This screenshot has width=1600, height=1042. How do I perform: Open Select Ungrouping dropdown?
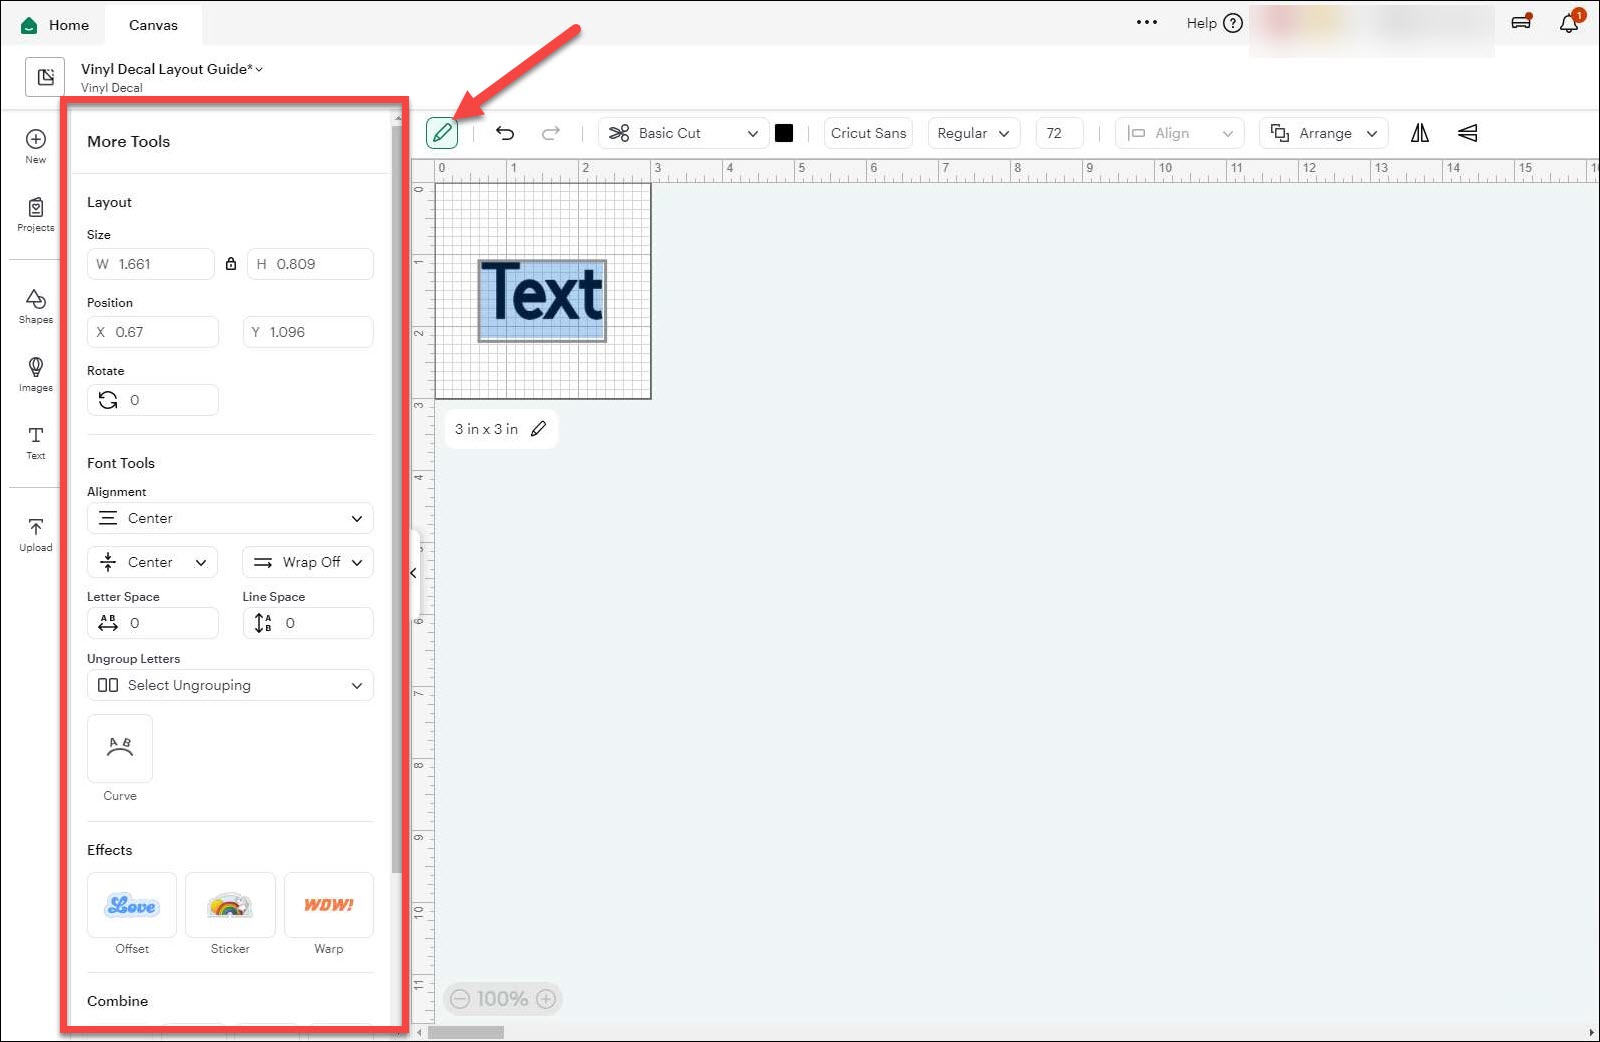click(230, 685)
